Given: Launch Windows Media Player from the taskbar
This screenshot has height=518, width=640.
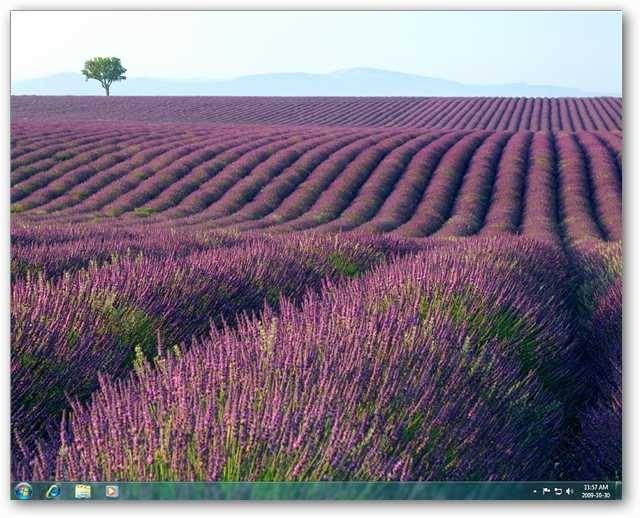Looking at the screenshot, I should click(x=112, y=491).
